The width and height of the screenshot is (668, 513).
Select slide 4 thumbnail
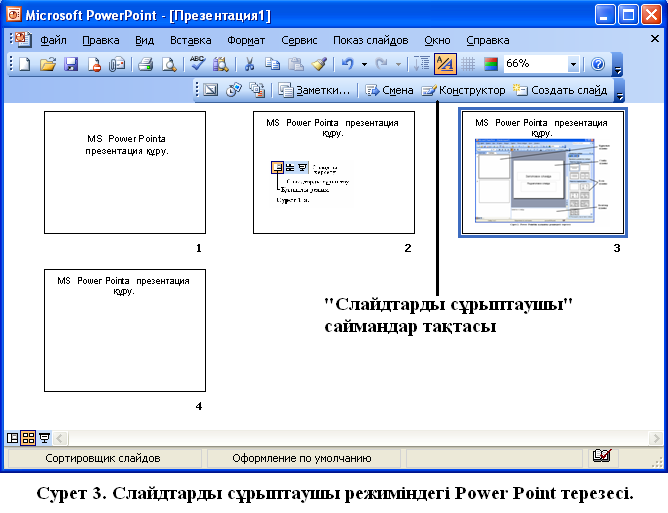pos(125,330)
